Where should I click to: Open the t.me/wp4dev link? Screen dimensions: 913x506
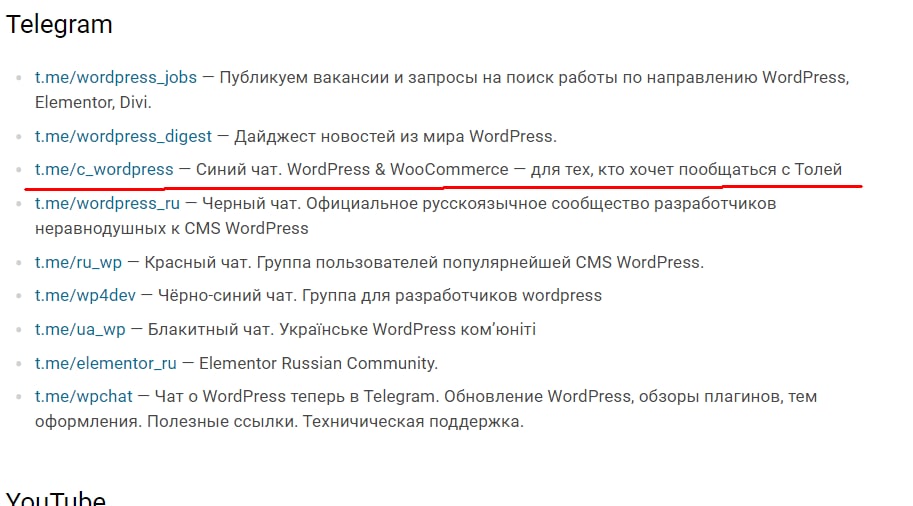(x=85, y=295)
